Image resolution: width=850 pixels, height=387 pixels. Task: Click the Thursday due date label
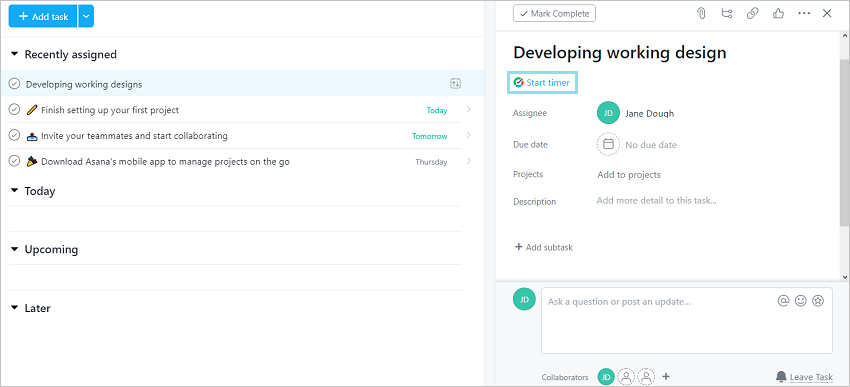(x=432, y=162)
